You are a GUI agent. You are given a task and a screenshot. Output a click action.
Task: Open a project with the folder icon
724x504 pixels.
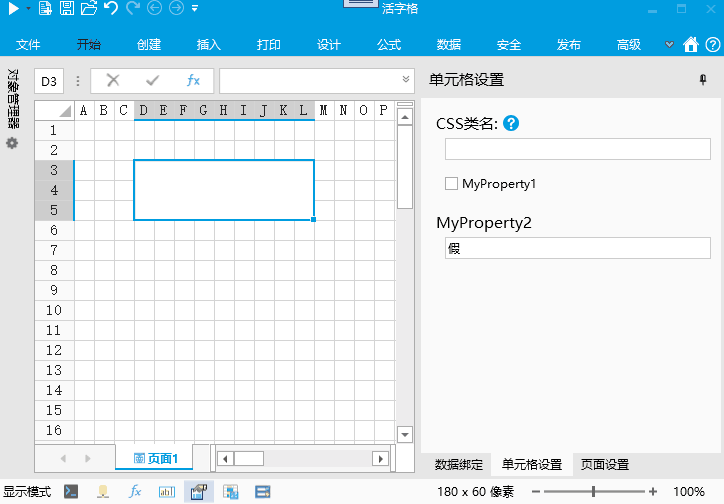89,8
